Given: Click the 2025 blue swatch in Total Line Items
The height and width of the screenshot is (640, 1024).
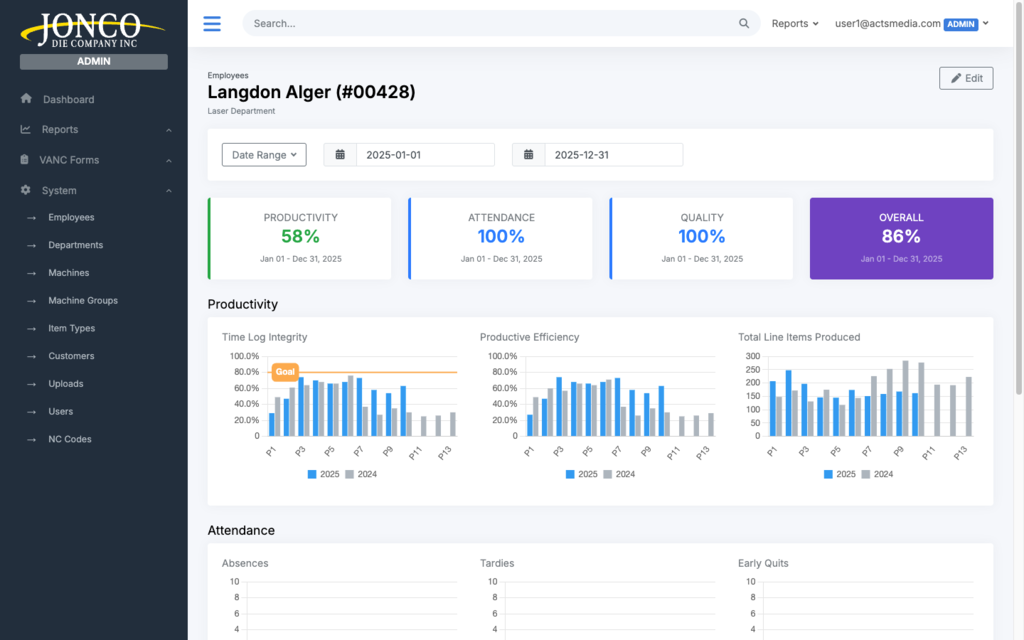Looking at the screenshot, I should [x=828, y=474].
